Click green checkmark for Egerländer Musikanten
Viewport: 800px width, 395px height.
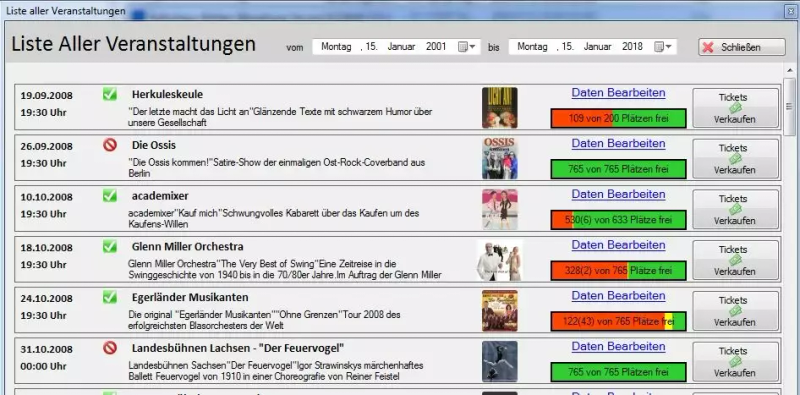click(x=110, y=297)
